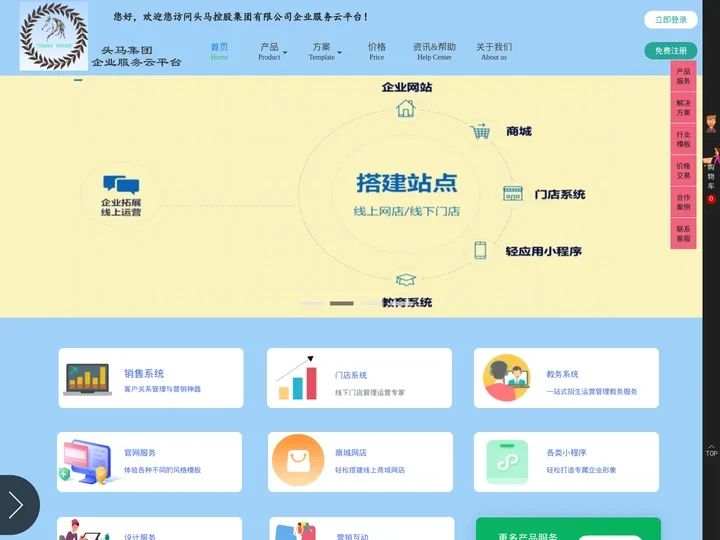Click the text 体验各种不同的风格模板

163,470
